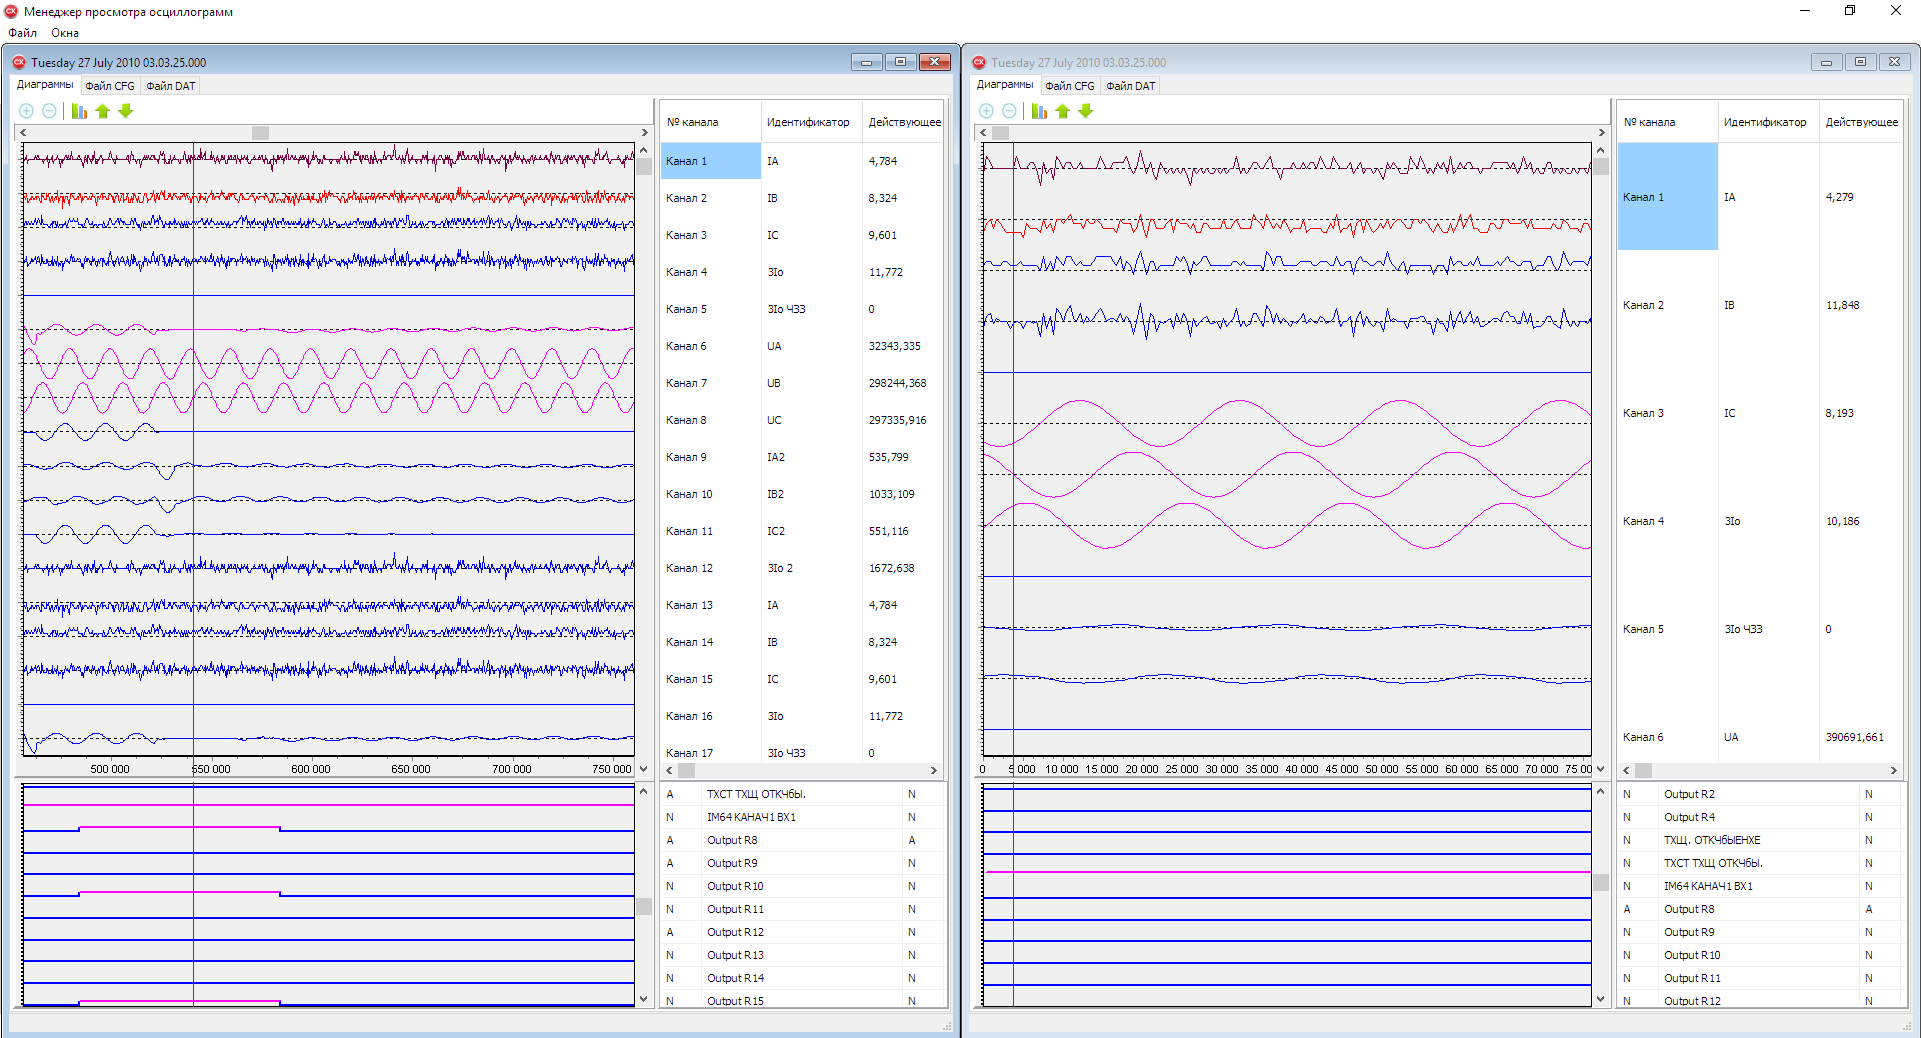Click Действующее column header in right table
1921x1038 pixels.
coord(1861,122)
